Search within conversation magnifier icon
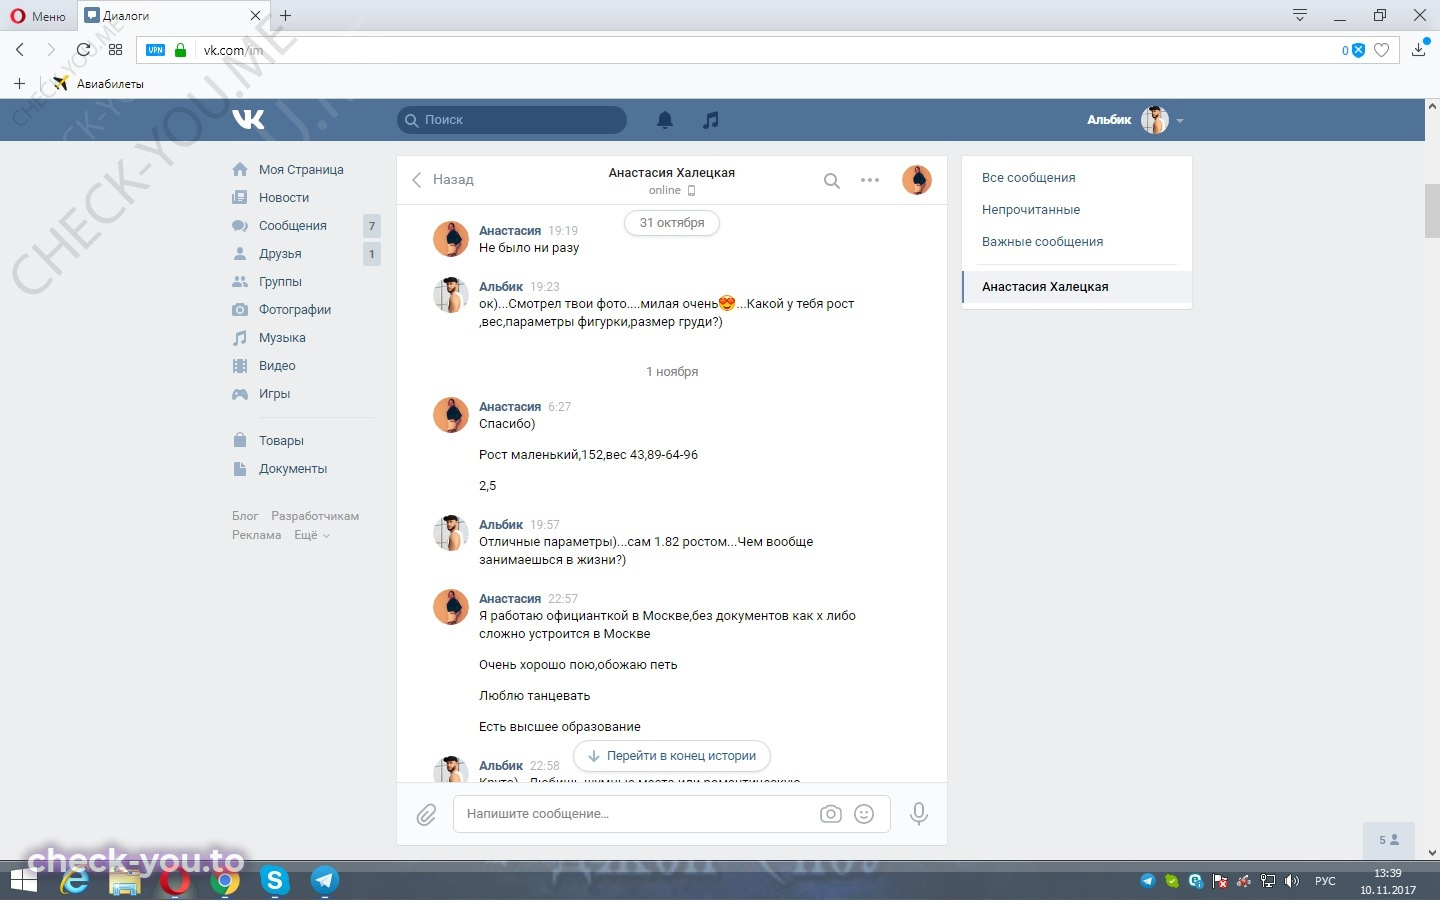This screenshot has width=1448, height=904. (x=832, y=181)
